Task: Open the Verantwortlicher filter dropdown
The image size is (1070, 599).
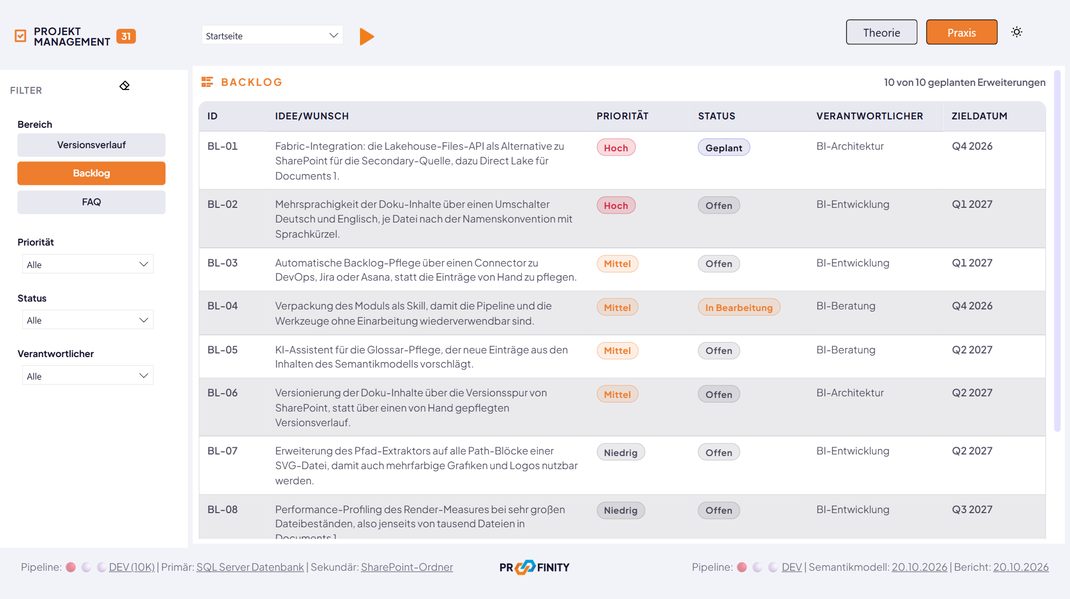Action: (x=87, y=376)
